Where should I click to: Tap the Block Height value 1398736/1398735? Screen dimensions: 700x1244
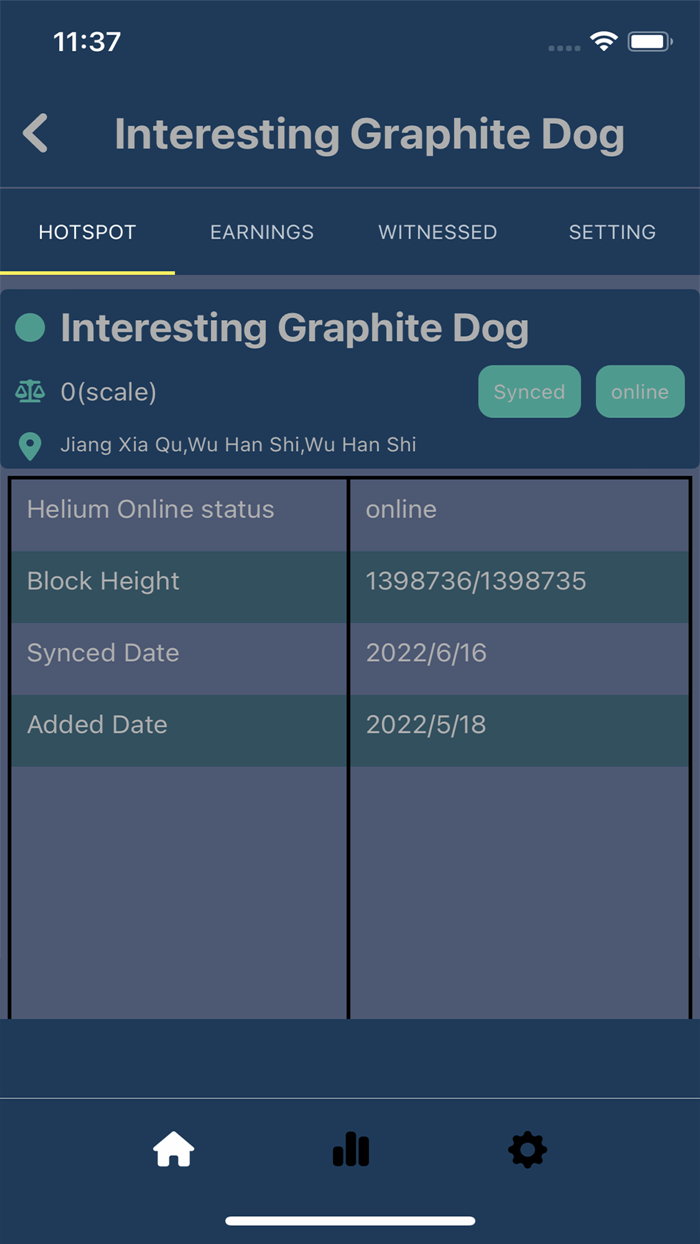pyautogui.click(x=476, y=581)
